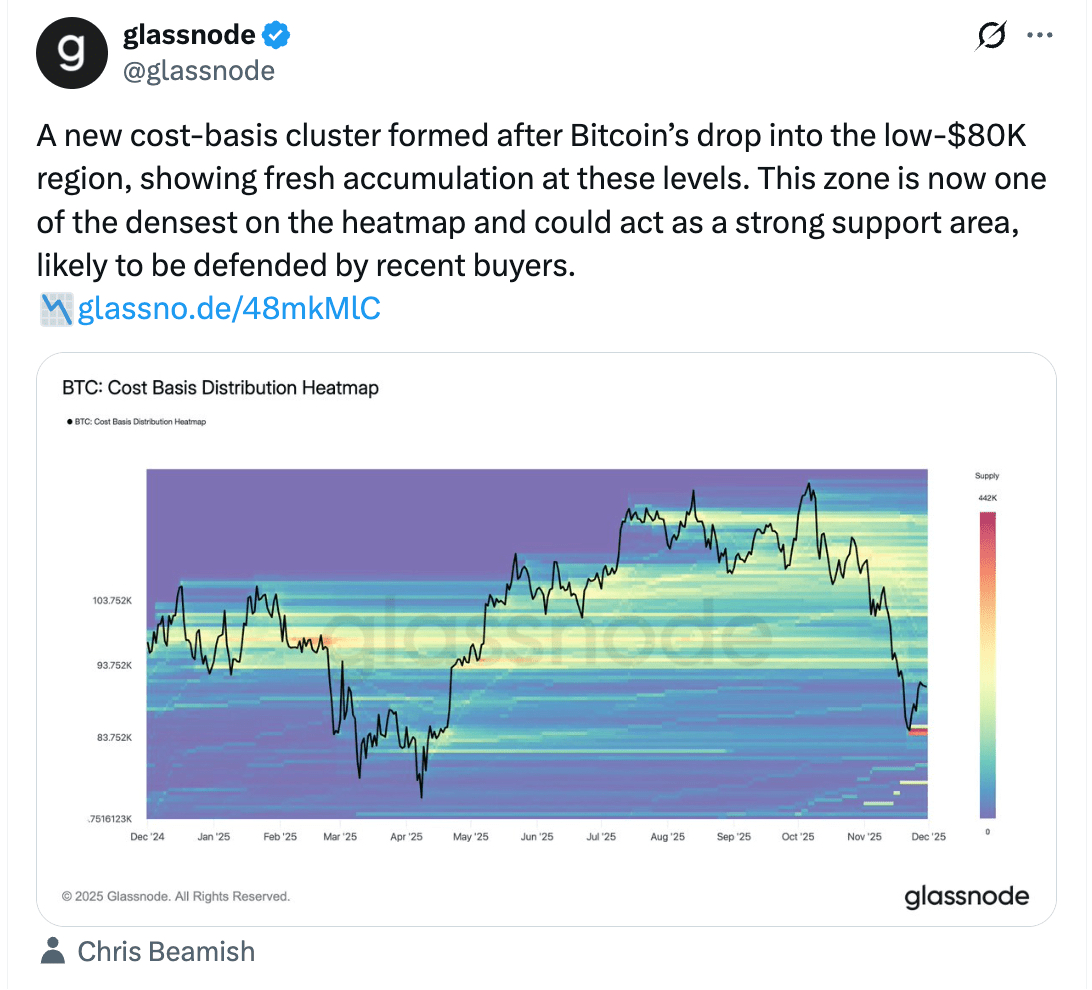The height and width of the screenshot is (990, 1092).
Task: Click the red dense cluster near 83.752K
Action: pyautogui.click(x=918, y=733)
